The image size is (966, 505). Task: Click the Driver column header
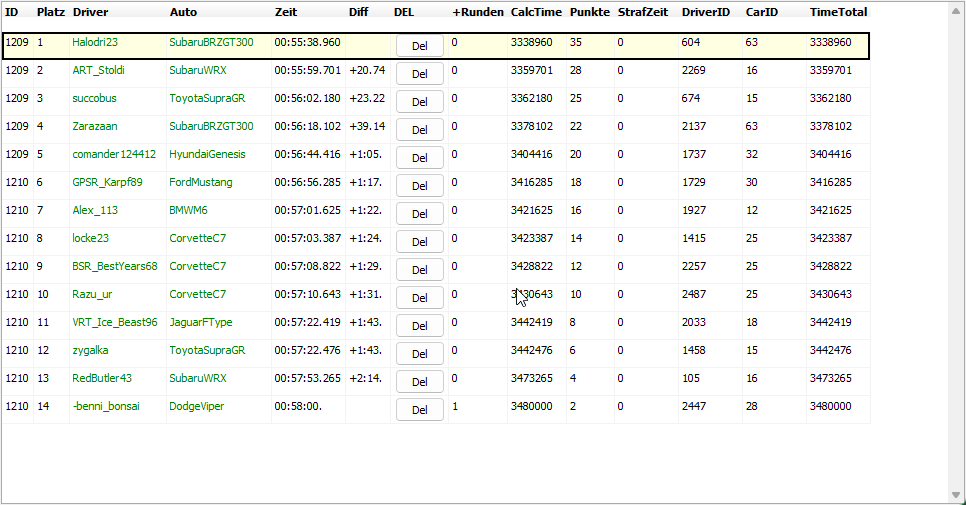pos(90,12)
